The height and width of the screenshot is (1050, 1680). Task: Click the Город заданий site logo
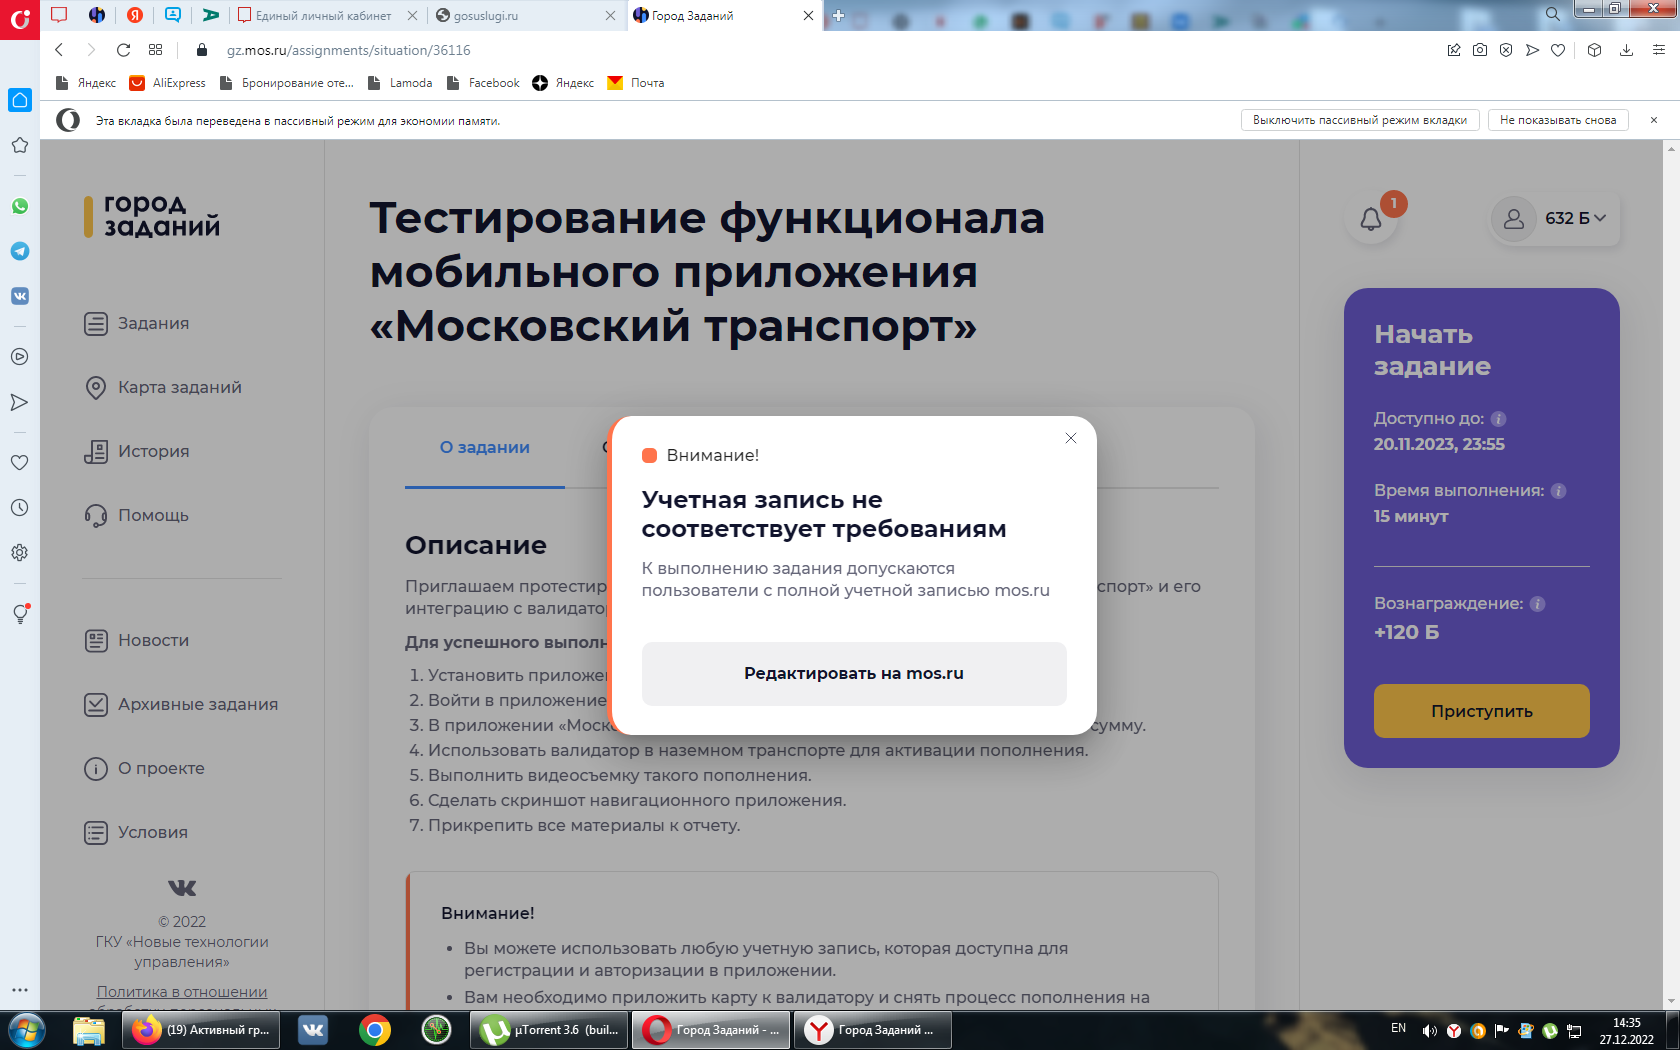(152, 215)
